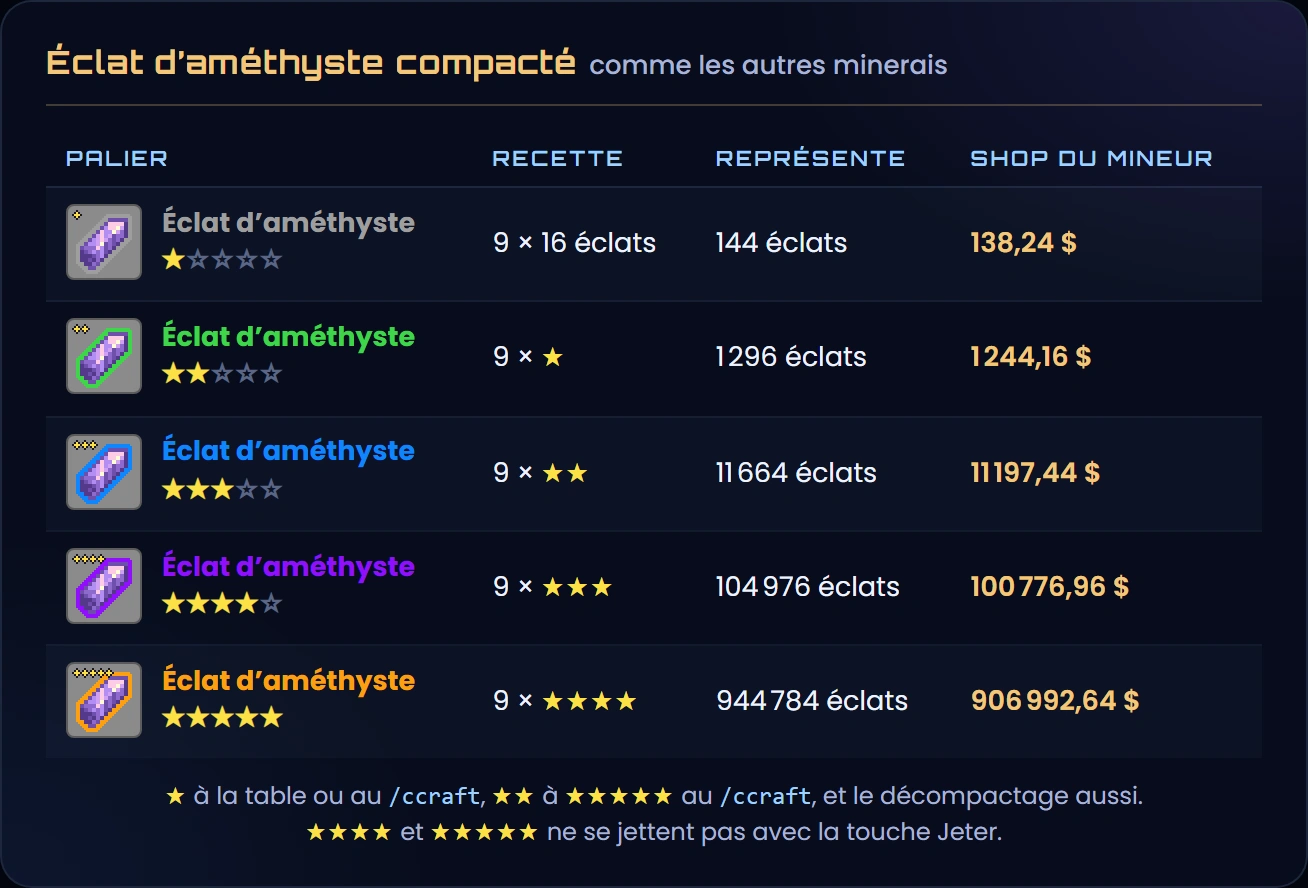Click the "144 éclats" value
The height and width of the screenshot is (888, 1308).
tap(781, 243)
